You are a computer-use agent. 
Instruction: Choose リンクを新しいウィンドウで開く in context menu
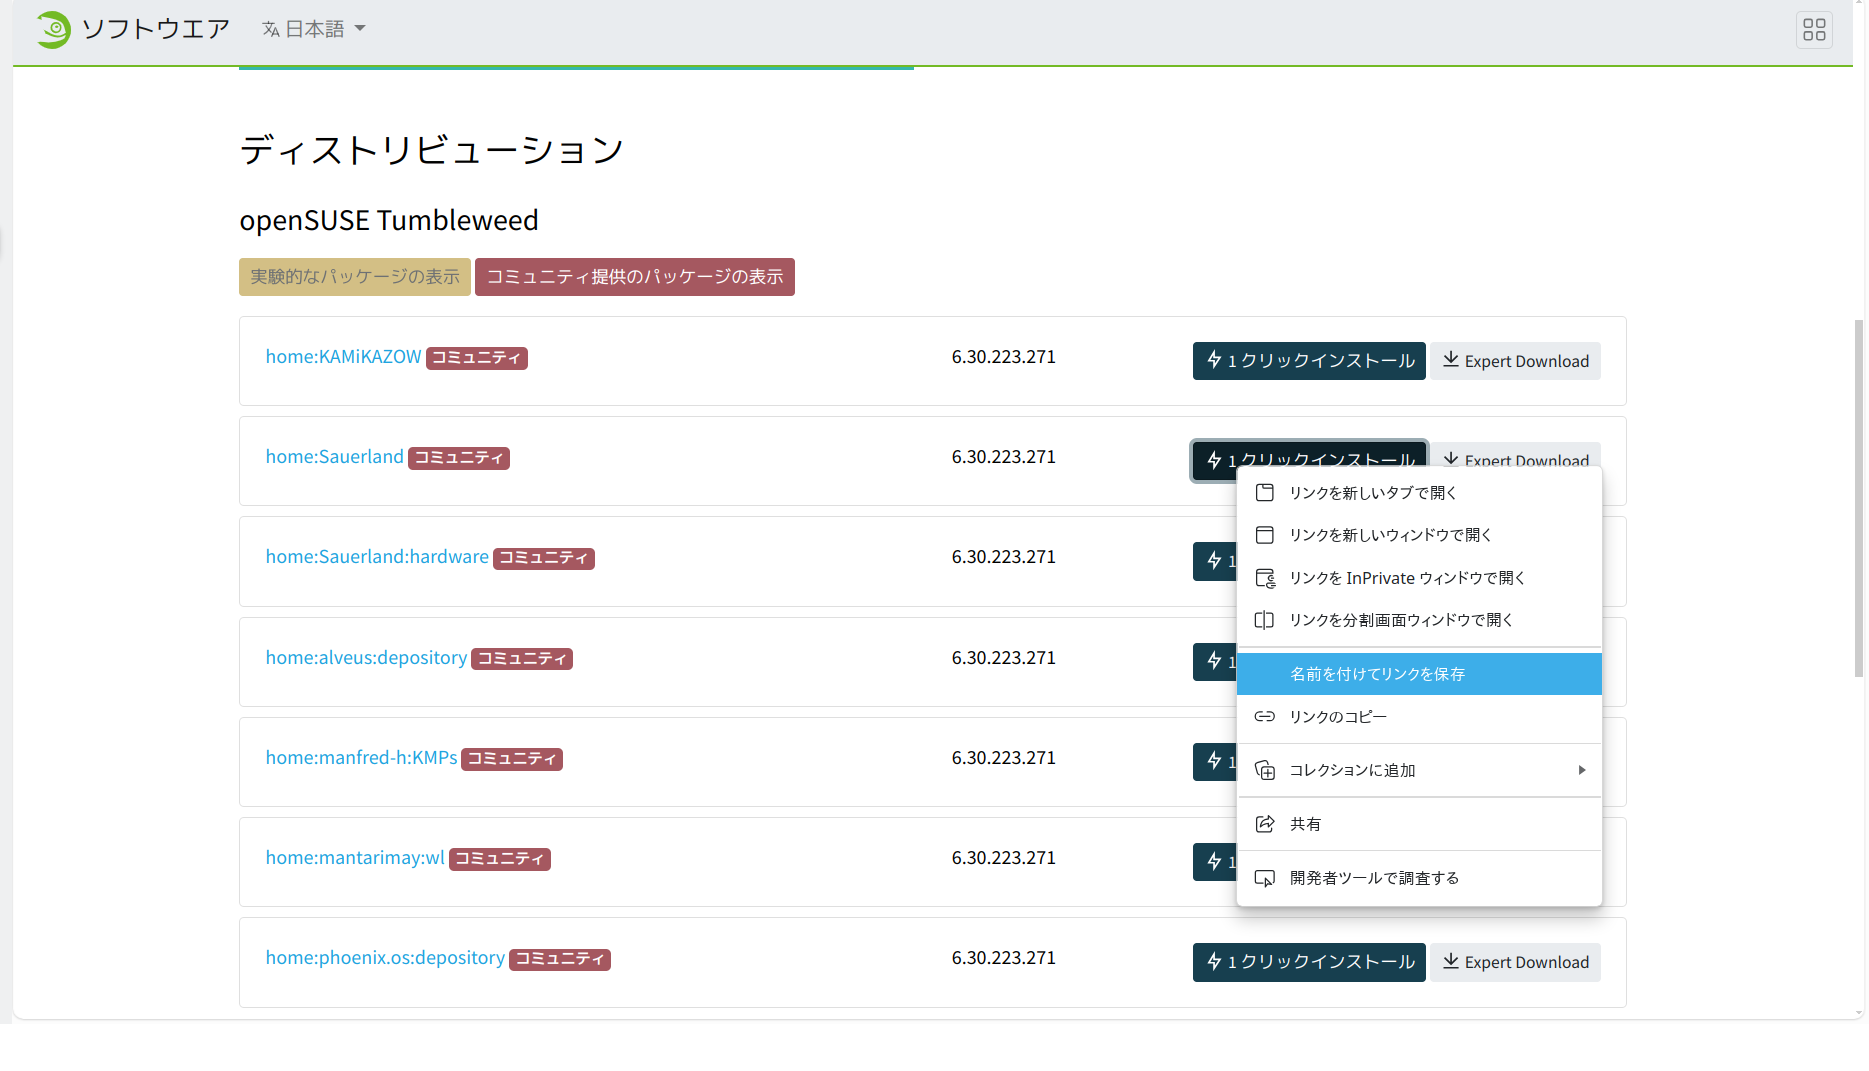1419,535
